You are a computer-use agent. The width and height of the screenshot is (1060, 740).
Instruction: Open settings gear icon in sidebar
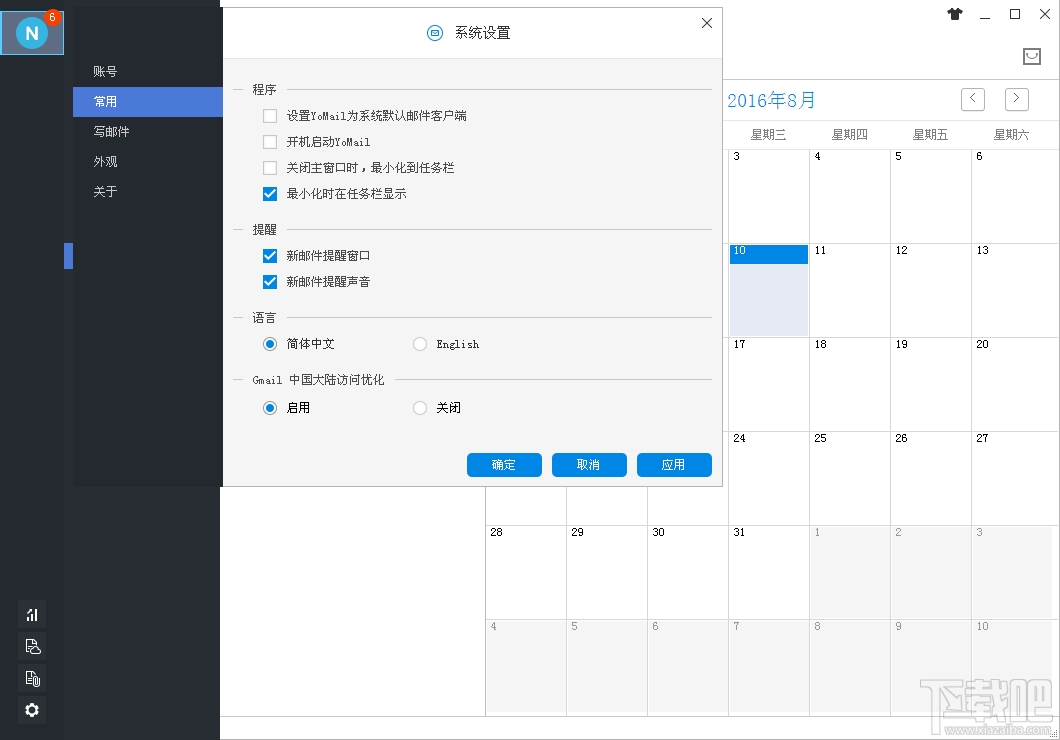pos(32,710)
